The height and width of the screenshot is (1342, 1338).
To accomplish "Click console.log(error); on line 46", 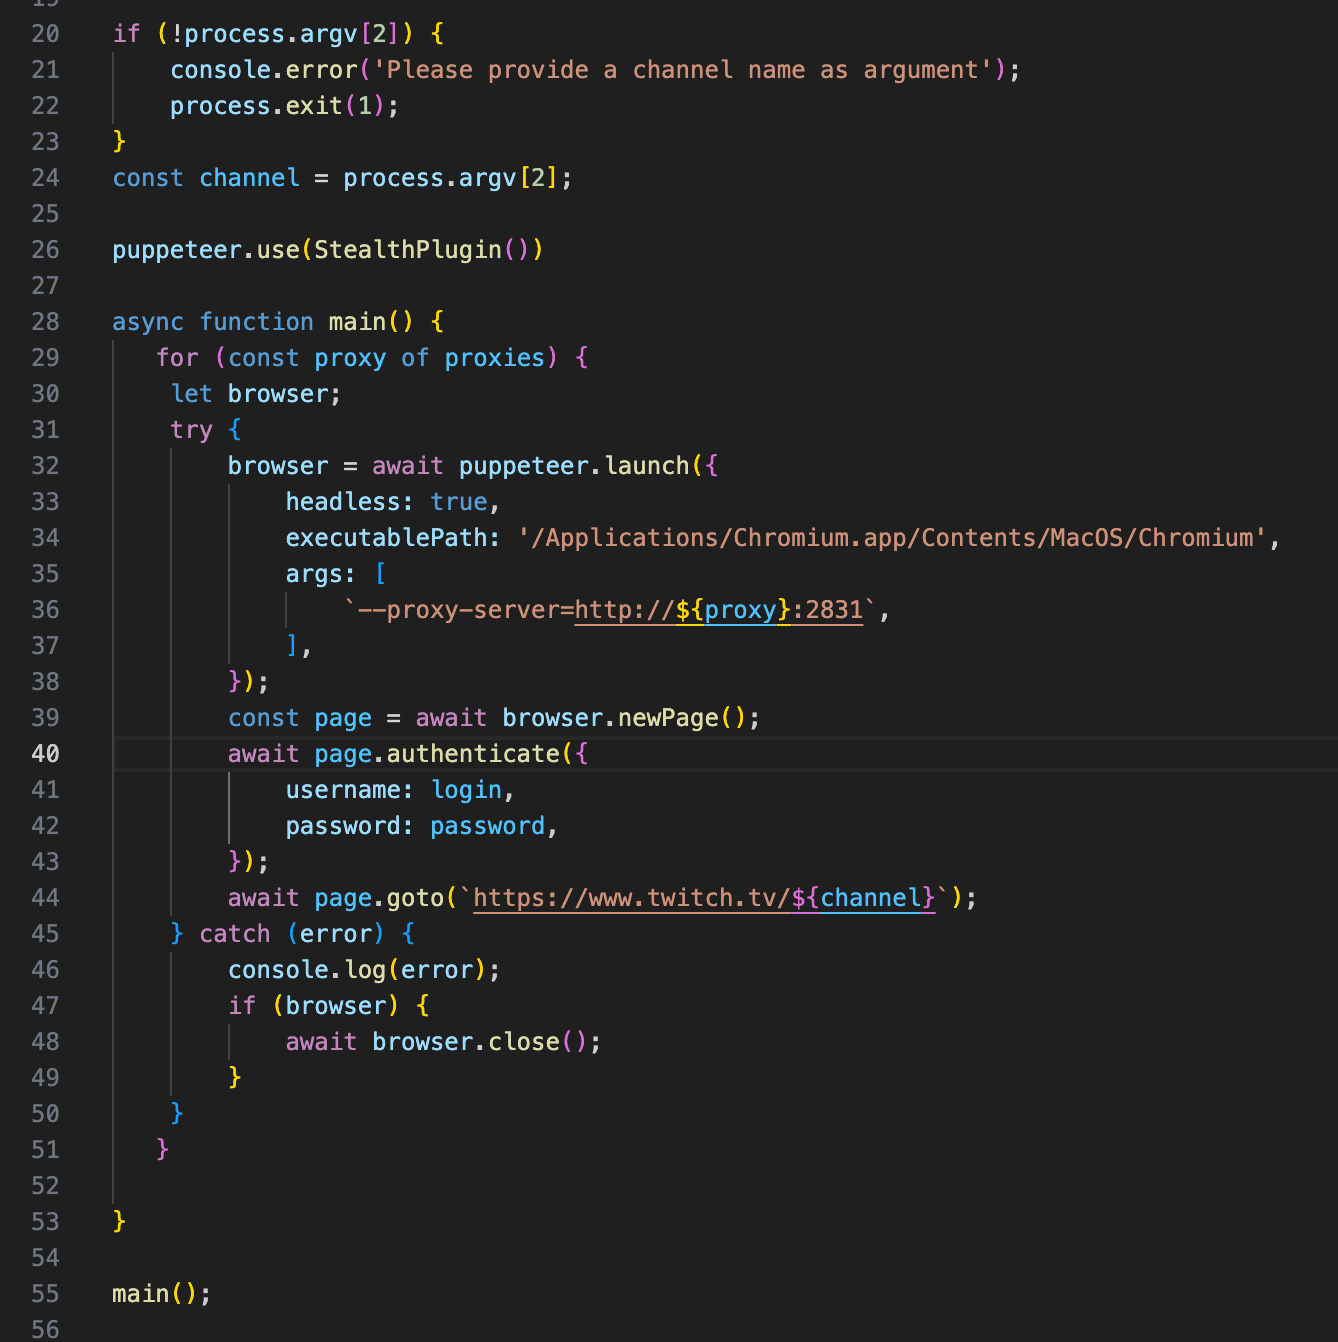I will pos(364,970).
